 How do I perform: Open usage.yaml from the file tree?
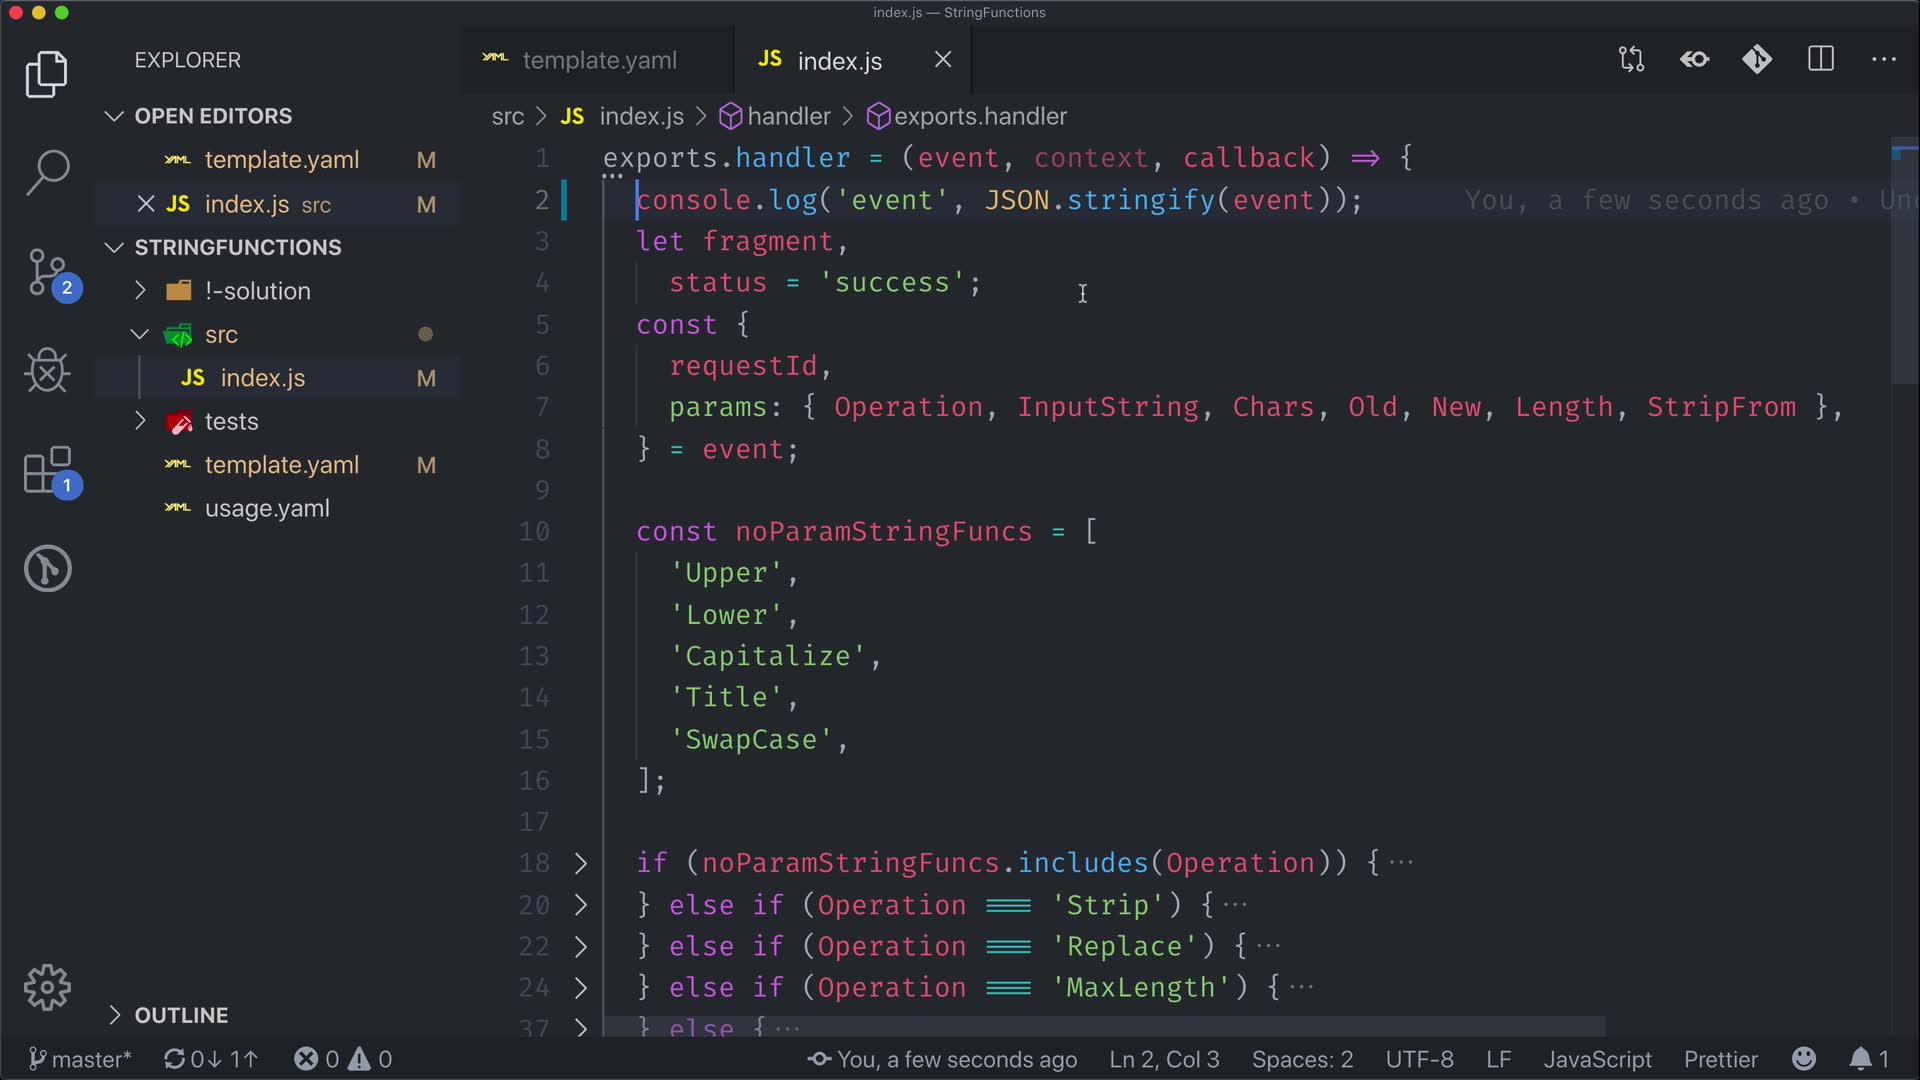pos(267,509)
